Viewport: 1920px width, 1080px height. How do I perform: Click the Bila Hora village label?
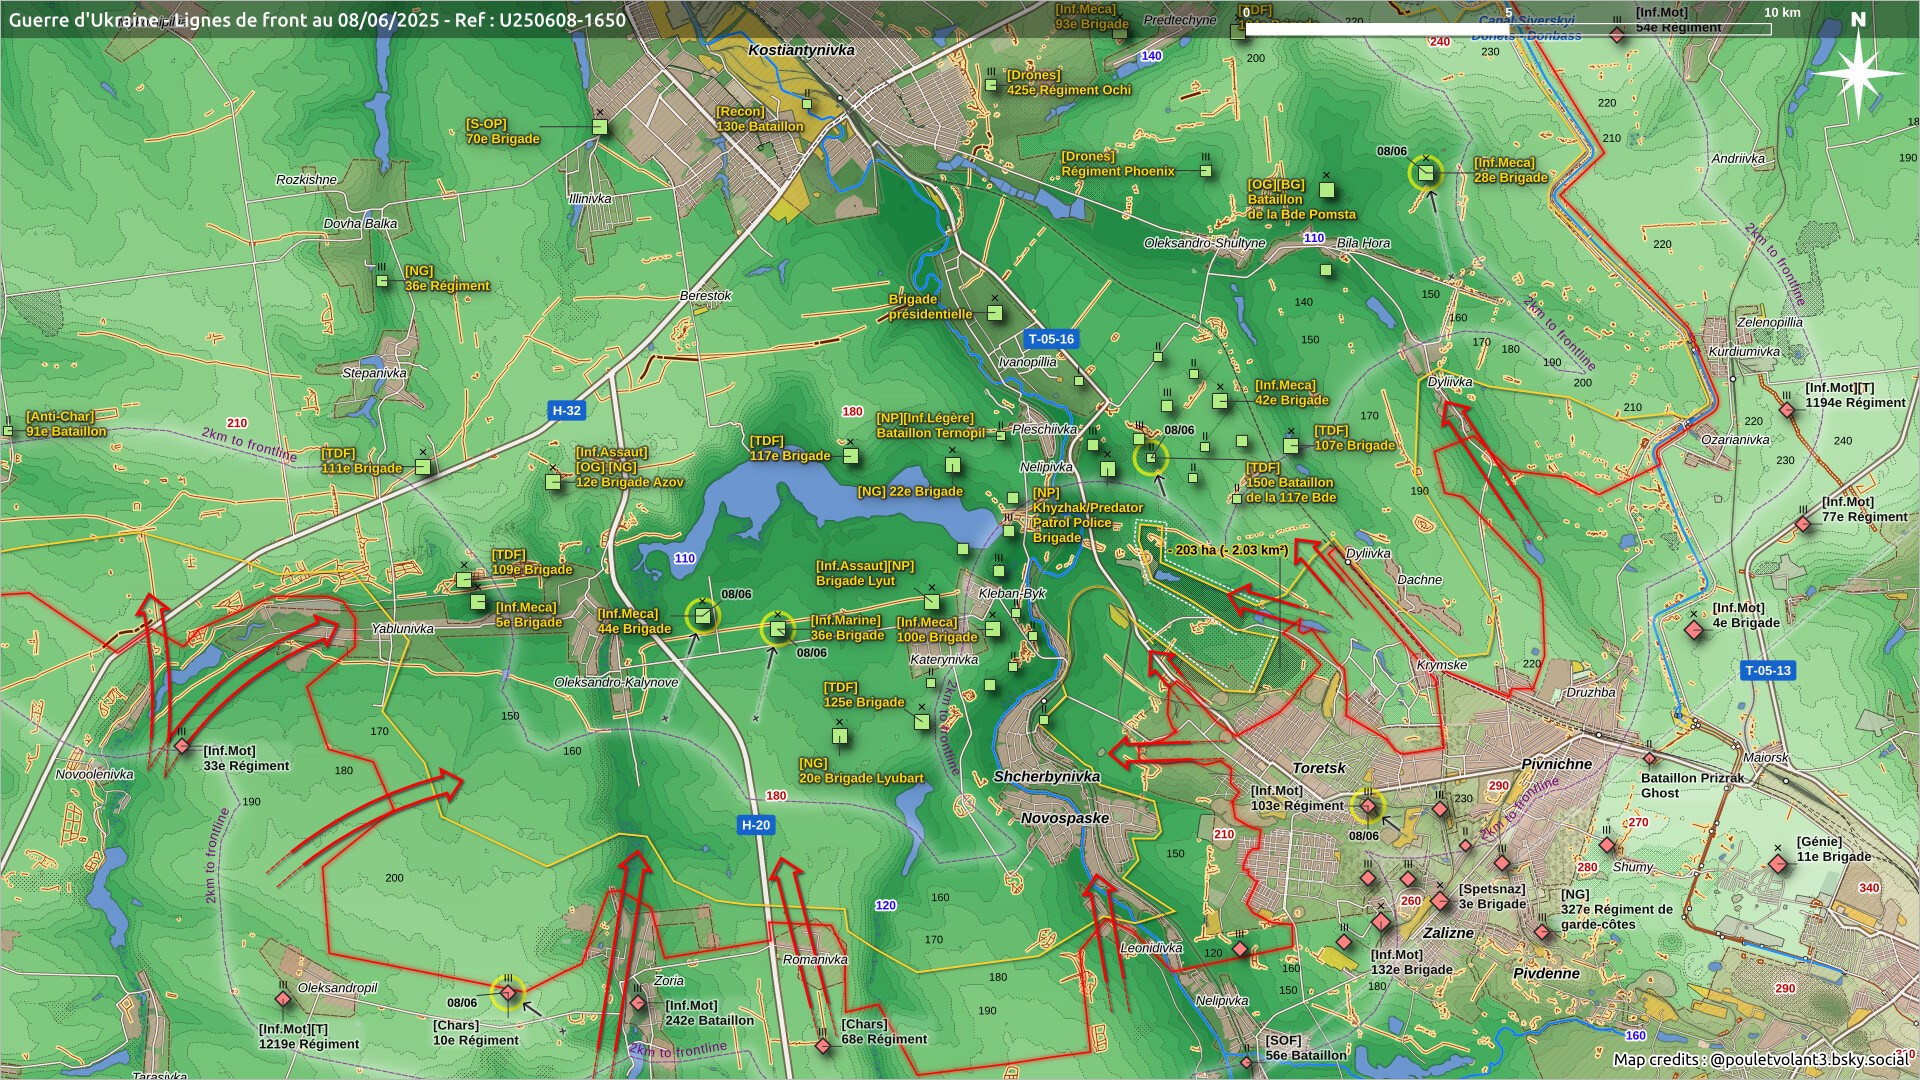click(1363, 243)
